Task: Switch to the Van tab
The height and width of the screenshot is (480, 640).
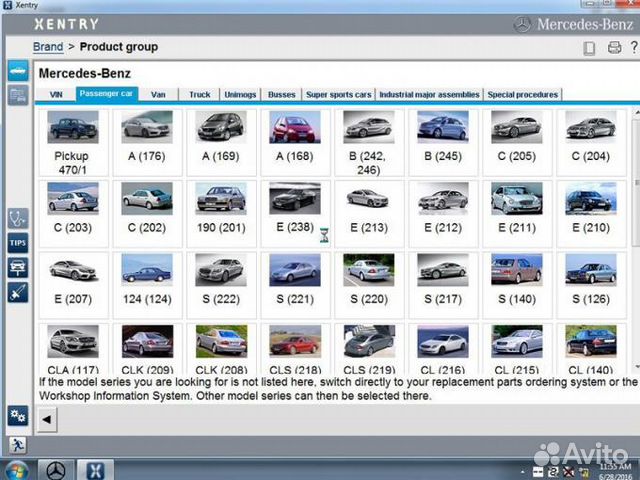Action: (158, 95)
